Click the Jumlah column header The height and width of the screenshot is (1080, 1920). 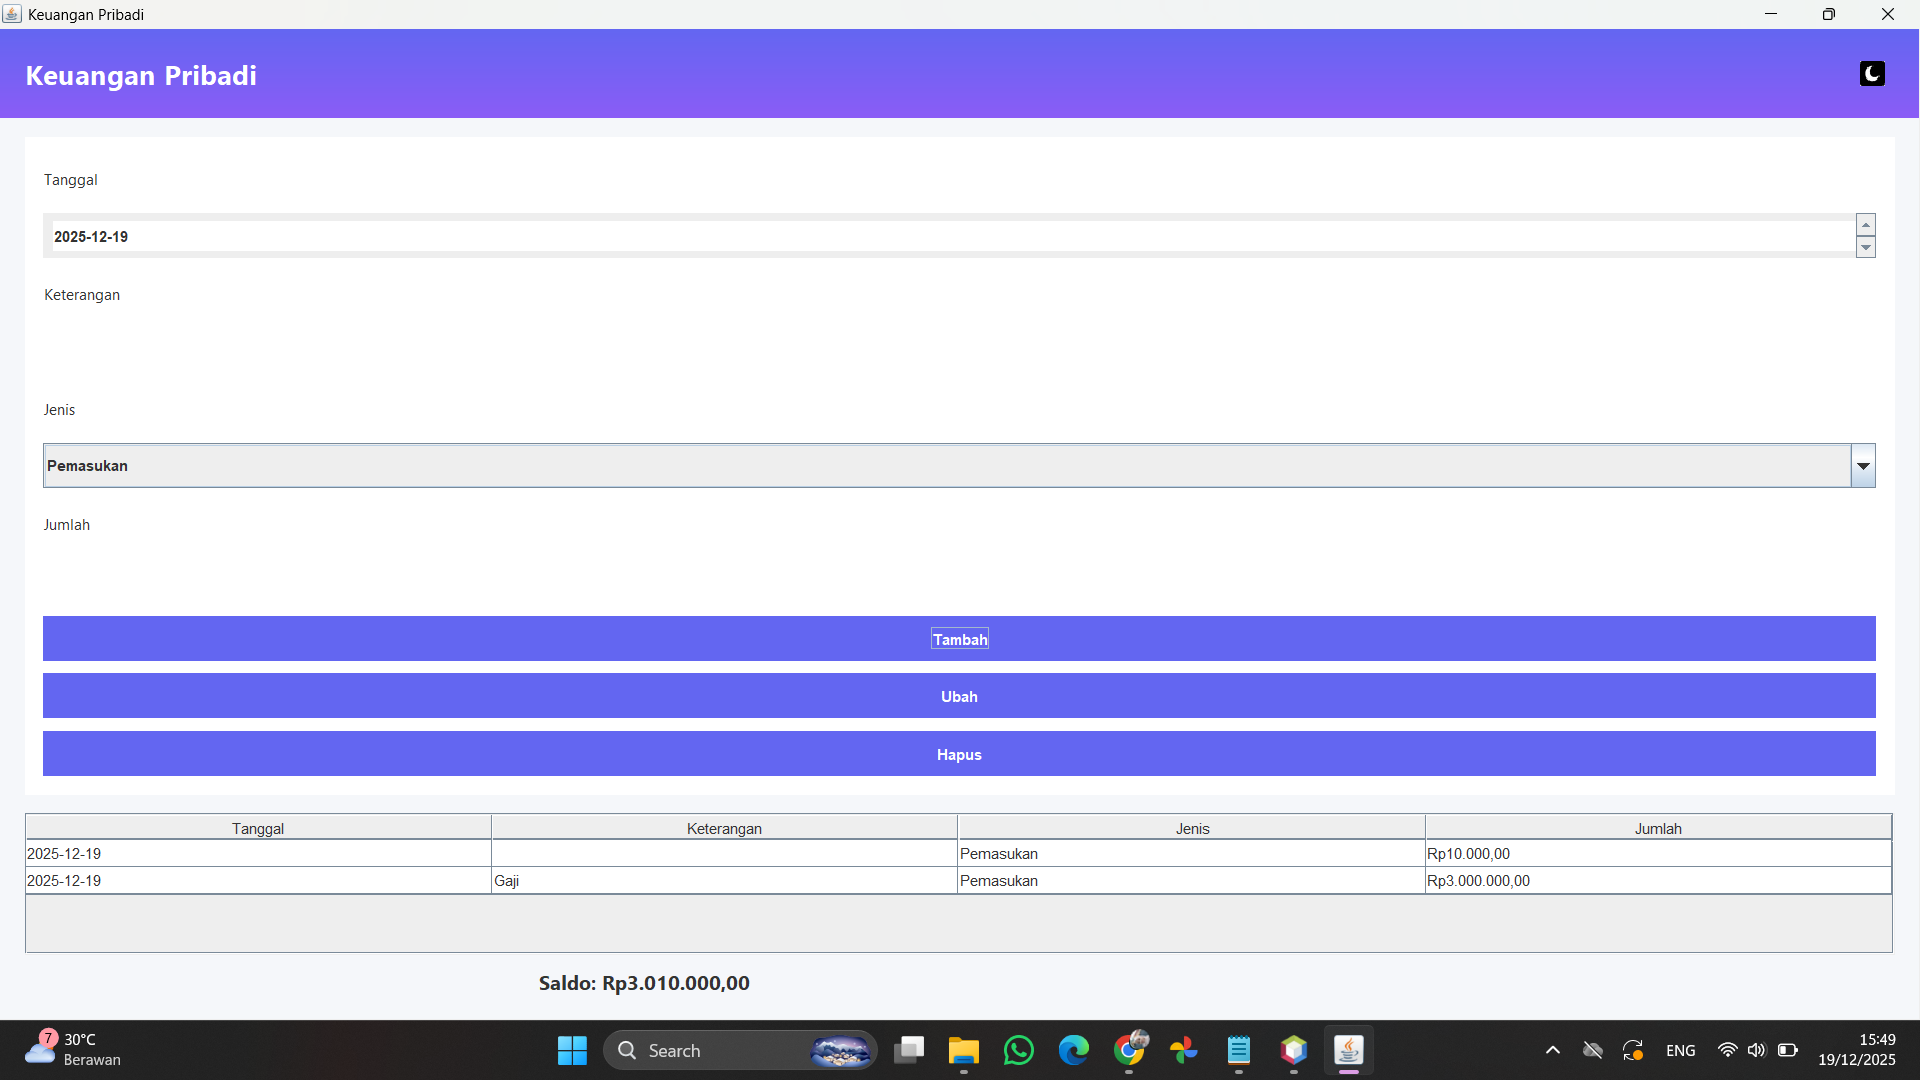pyautogui.click(x=1657, y=828)
